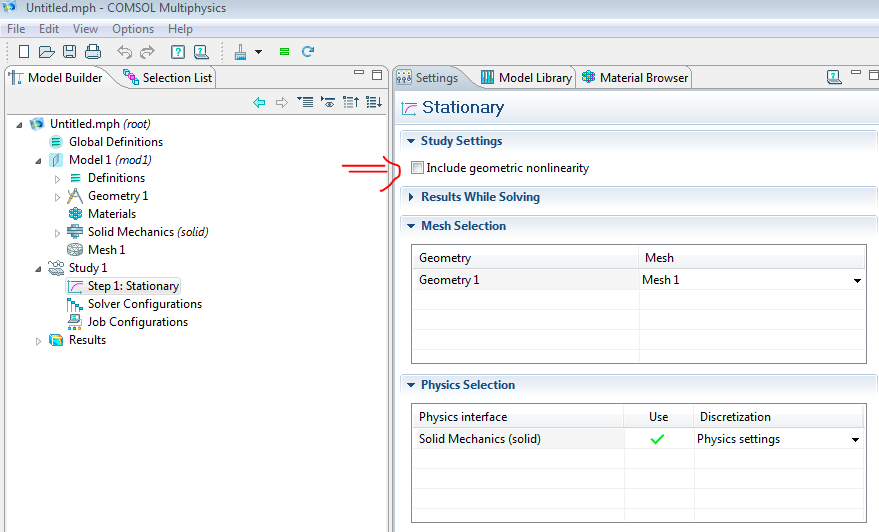Toggle the green Use checkmark for Solid Mechanics
Screen dimensions: 879x532
pyautogui.click(x=657, y=439)
